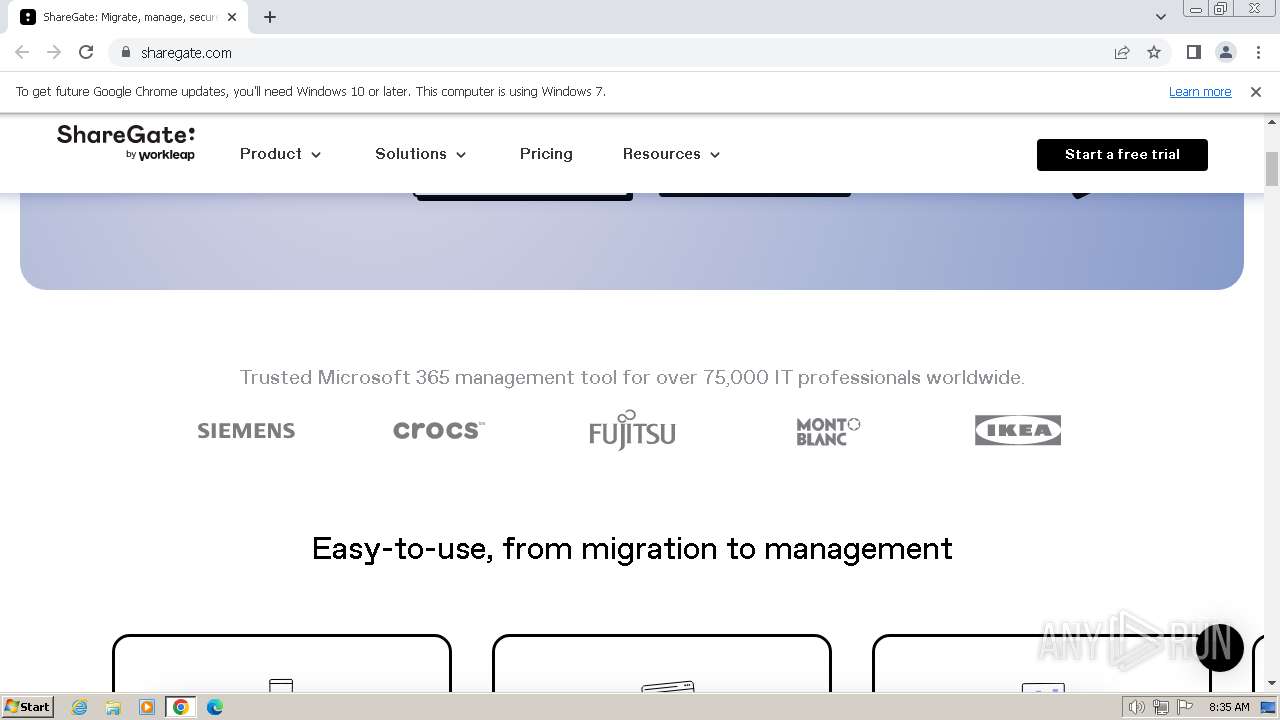Screen dimensions: 1280x720
Task: Open a new tab
Action: tap(270, 17)
